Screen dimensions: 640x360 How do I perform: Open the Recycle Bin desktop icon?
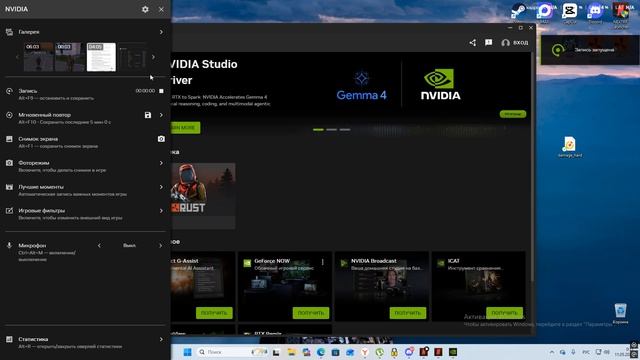tap(620, 313)
